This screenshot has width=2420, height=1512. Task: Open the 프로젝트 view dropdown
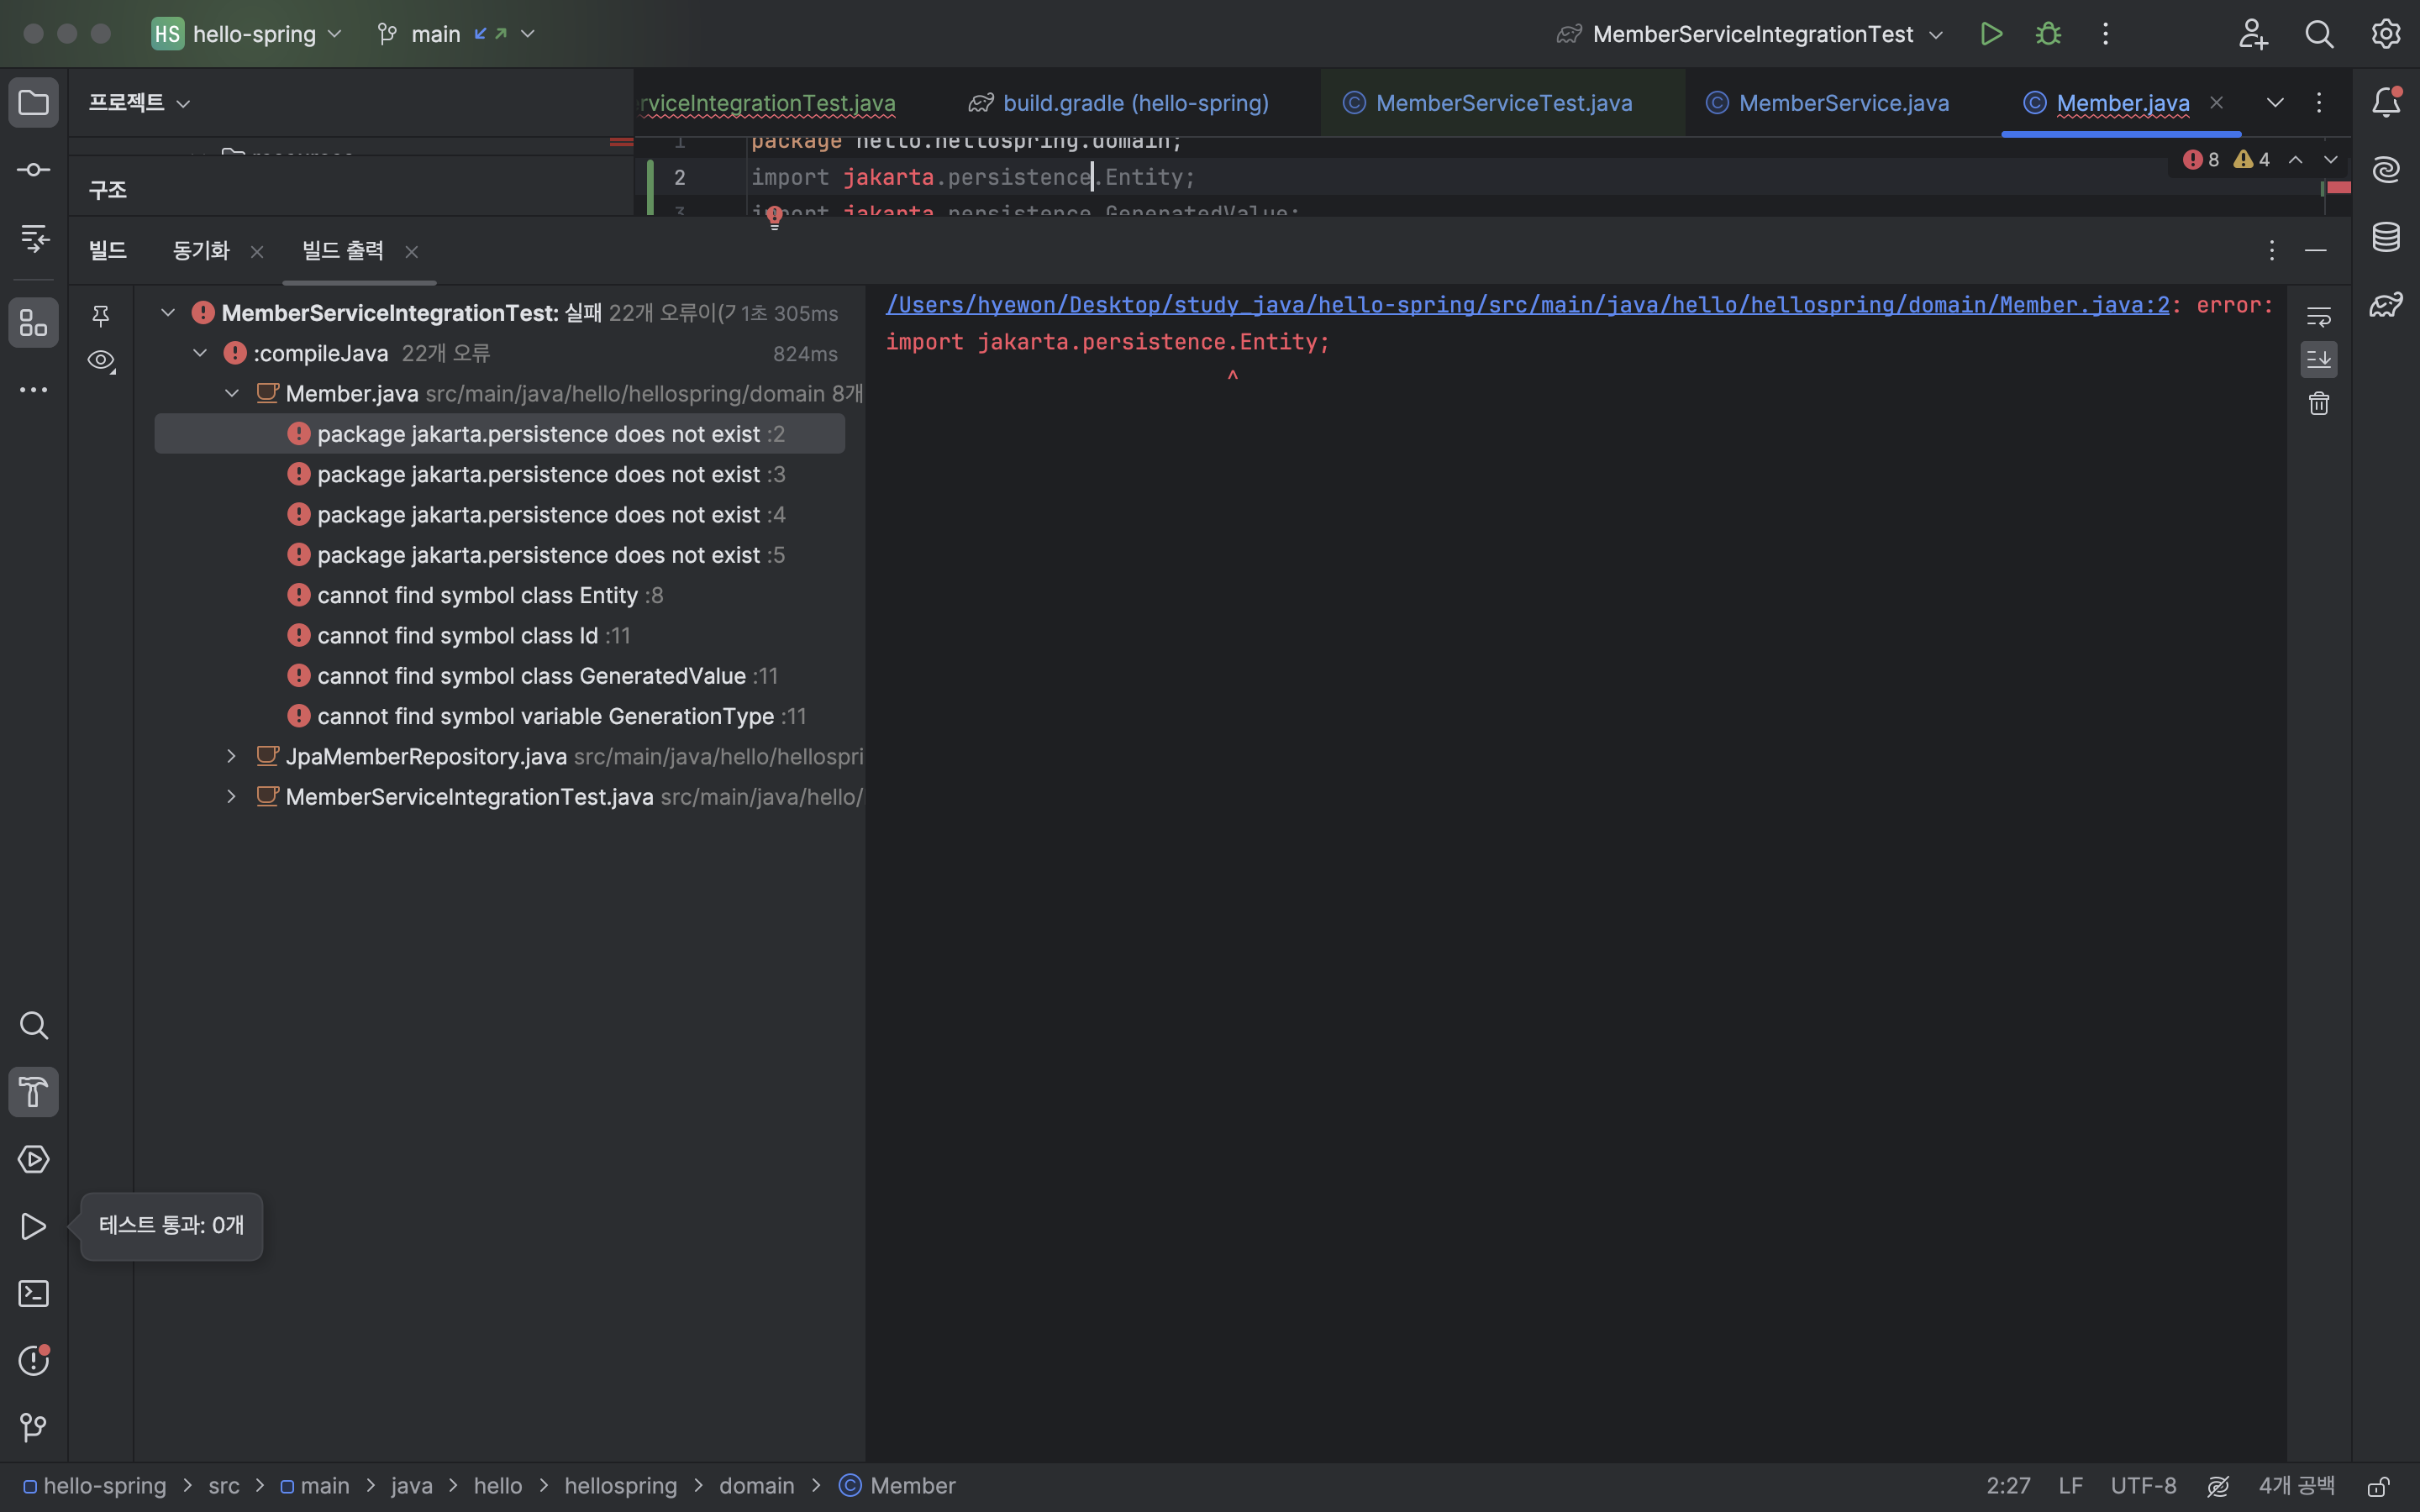point(139,102)
